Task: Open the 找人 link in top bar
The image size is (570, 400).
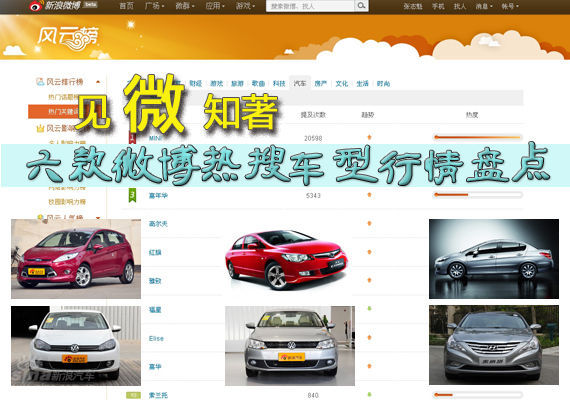Action: [x=460, y=6]
